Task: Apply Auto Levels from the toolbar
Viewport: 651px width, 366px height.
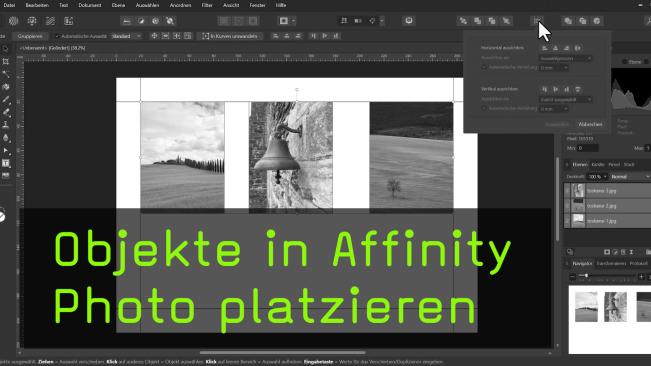Action: tap(127, 21)
